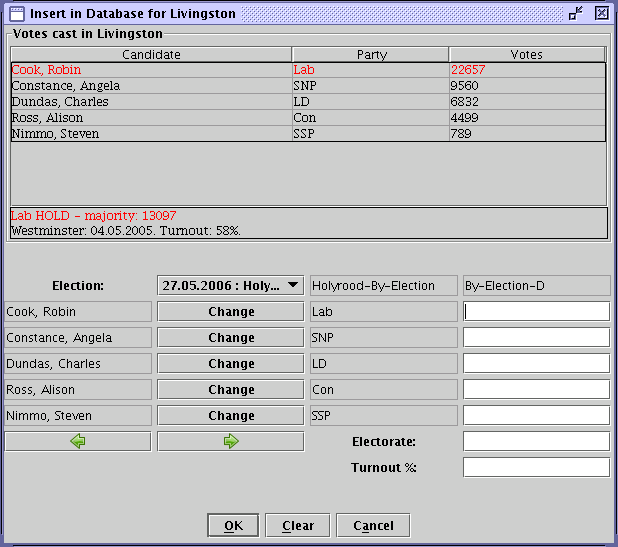This screenshot has width=618, height=547.
Task: Click the Dundas, Charles name field in form
Action: [x=78, y=364]
